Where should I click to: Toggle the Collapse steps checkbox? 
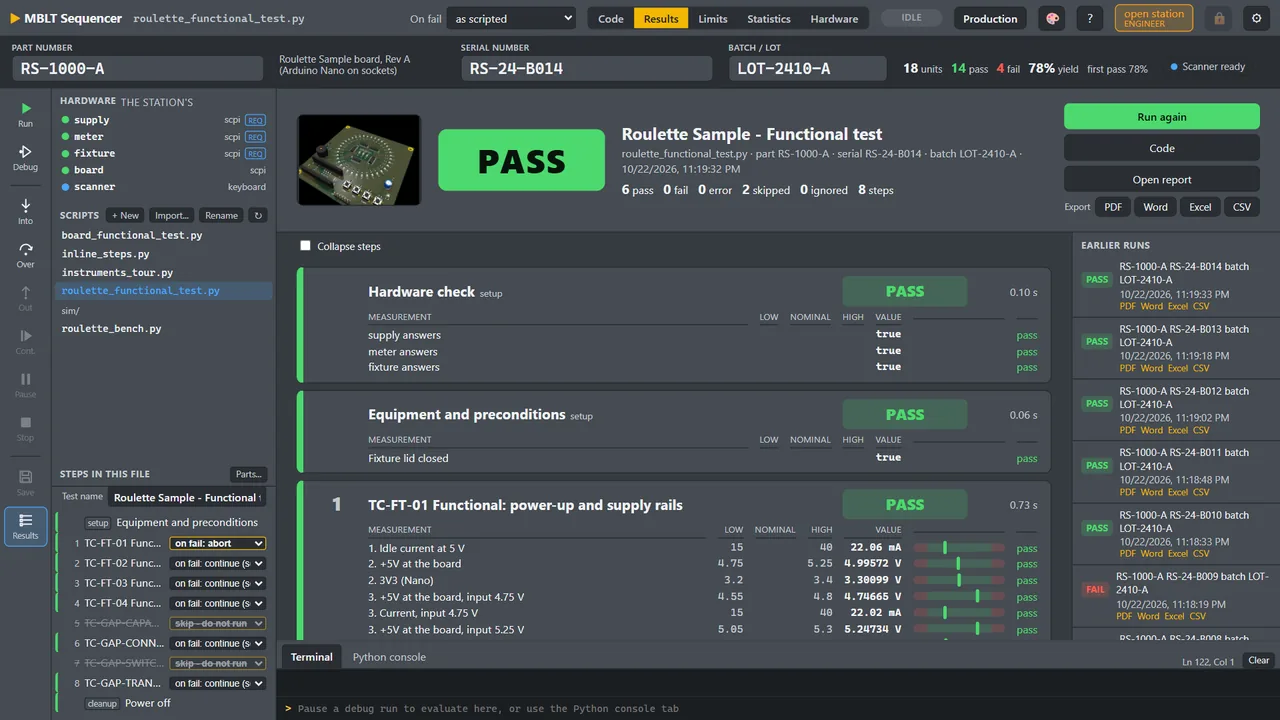[x=306, y=246]
